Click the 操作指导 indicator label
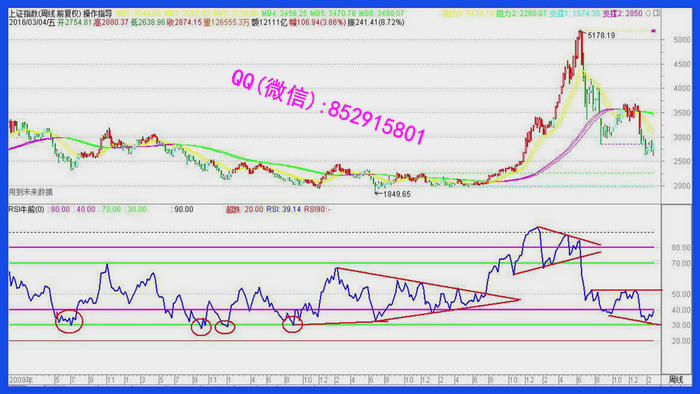Image resolution: width=700 pixels, height=394 pixels. coord(97,14)
